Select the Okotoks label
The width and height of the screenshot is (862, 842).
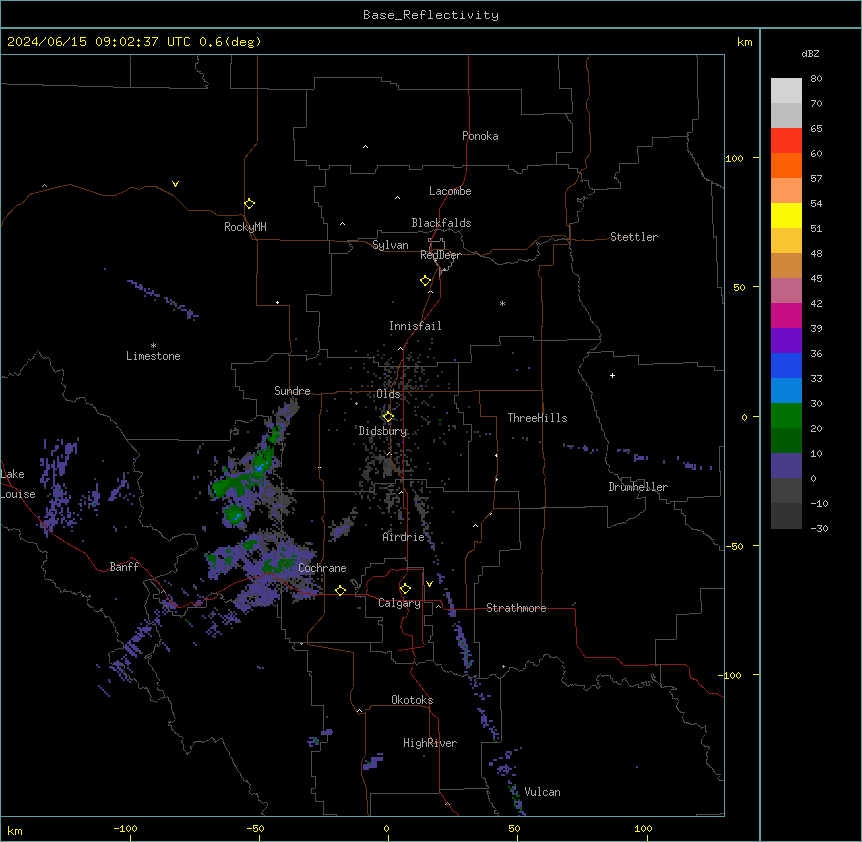(412, 700)
